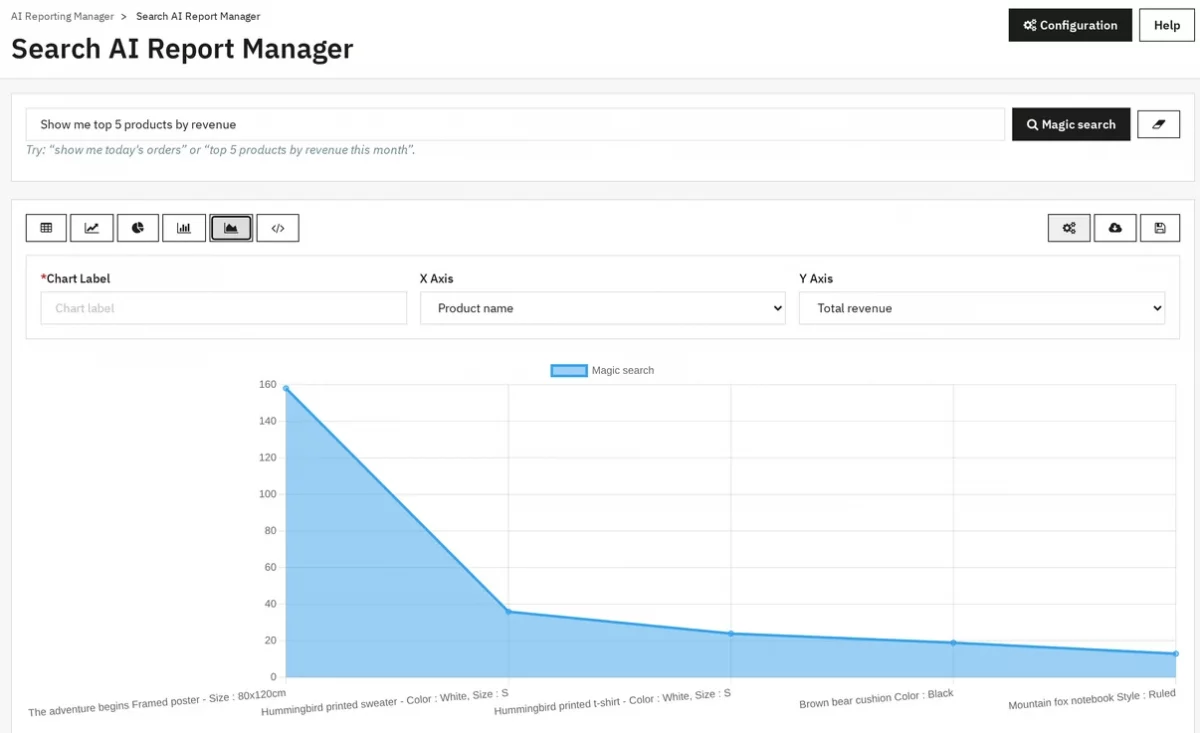1200x733 pixels.
Task: Click the 'Search AI Report Manager' page heading
Action: pyautogui.click(x=182, y=48)
